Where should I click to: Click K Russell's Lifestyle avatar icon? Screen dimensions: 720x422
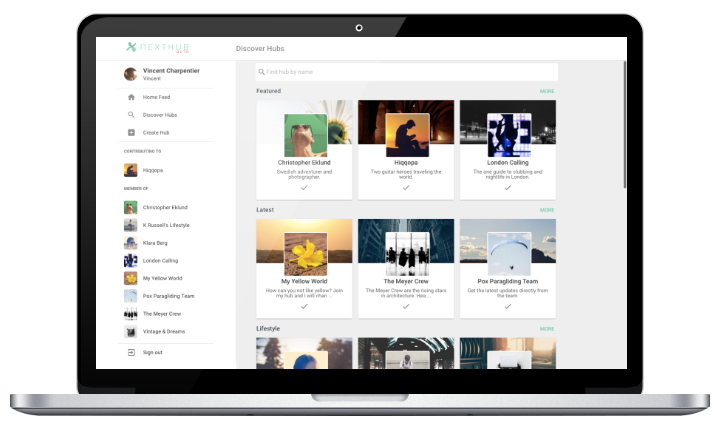pyautogui.click(x=130, y=225)
